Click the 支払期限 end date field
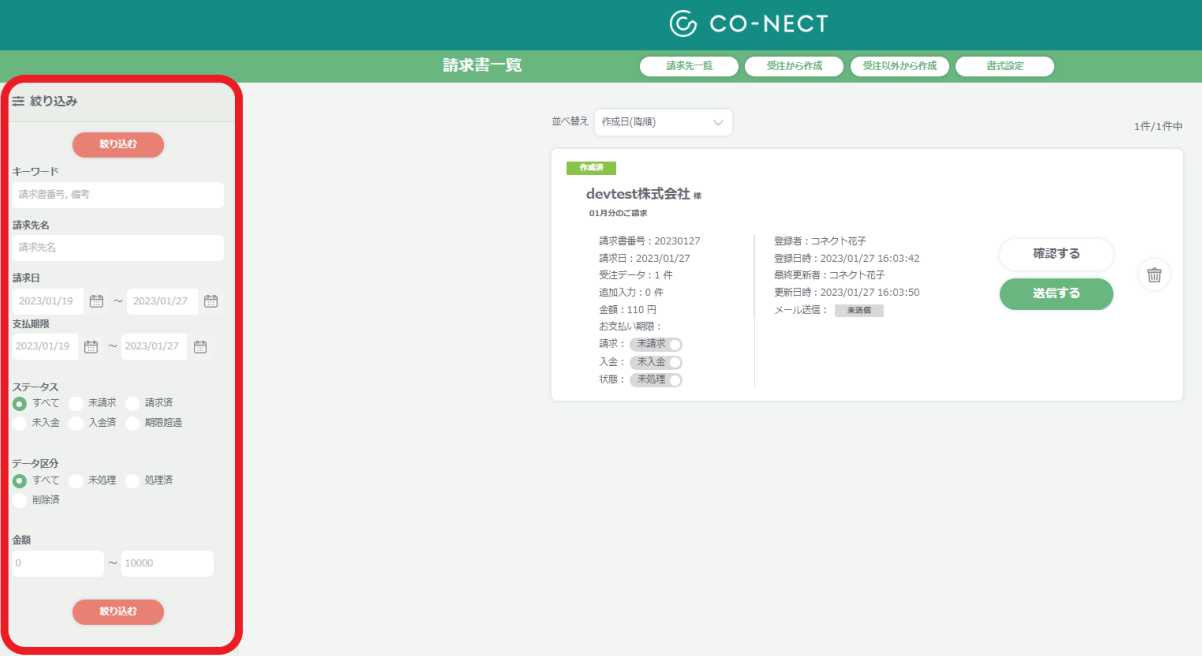This screenshot has height=656, width=1202. (153, 347)
